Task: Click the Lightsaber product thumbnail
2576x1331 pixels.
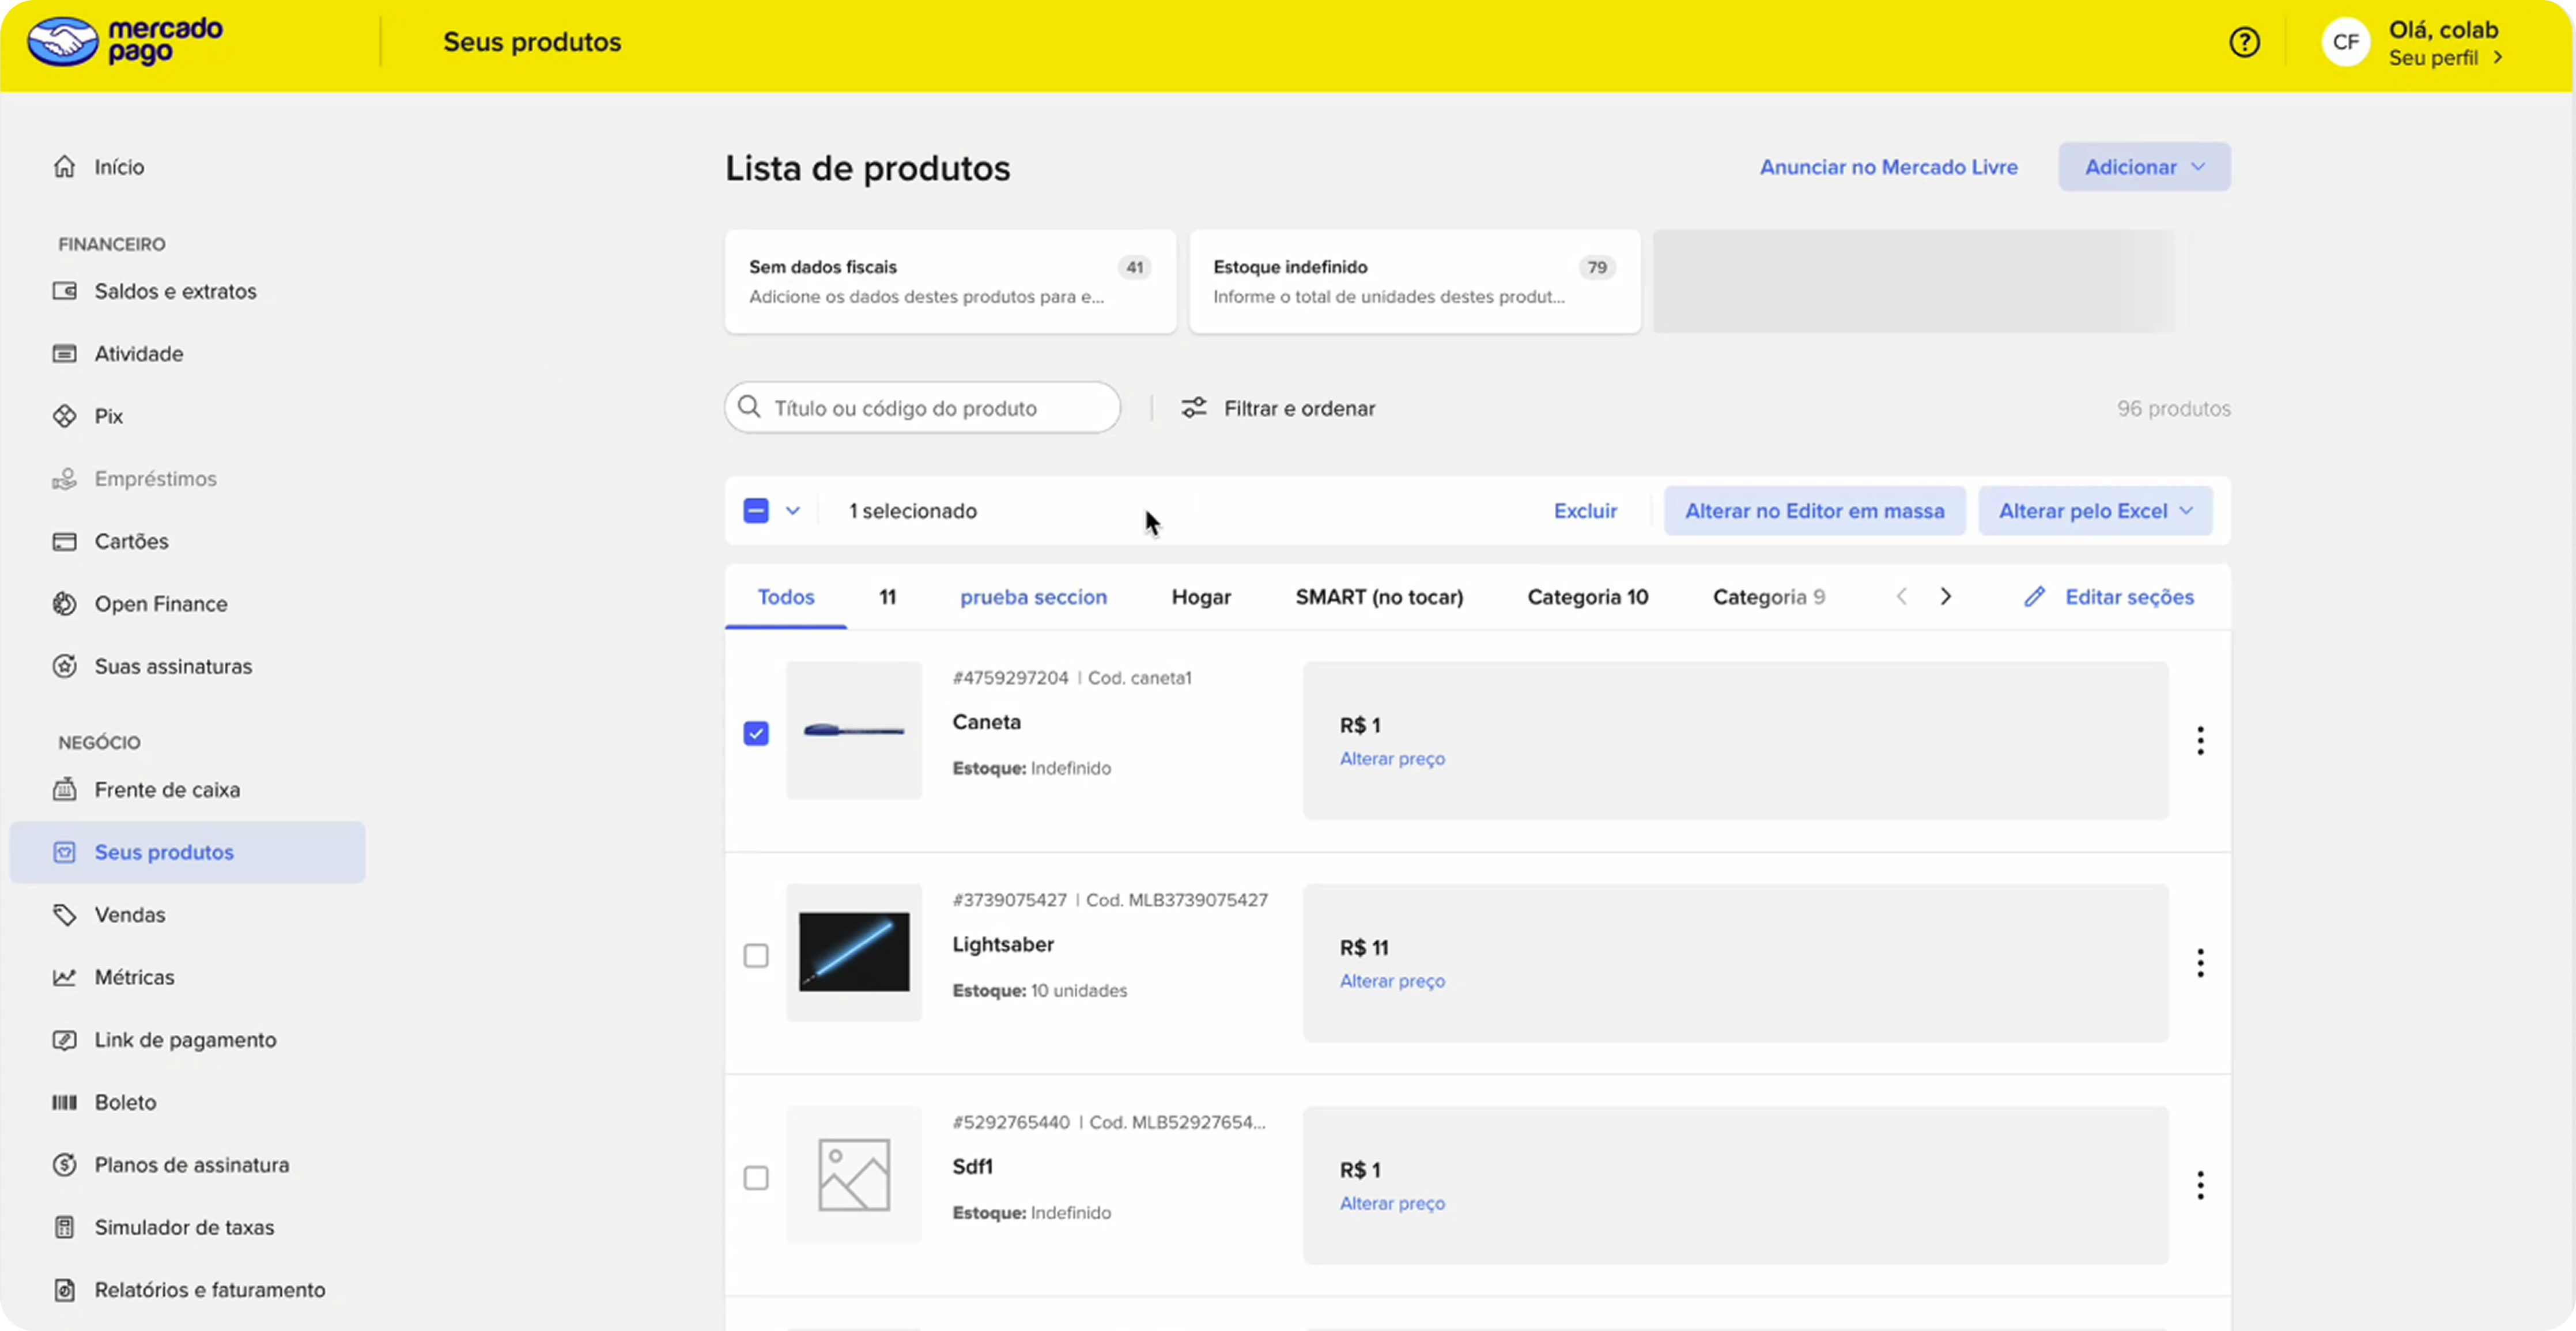Action: 854,952
